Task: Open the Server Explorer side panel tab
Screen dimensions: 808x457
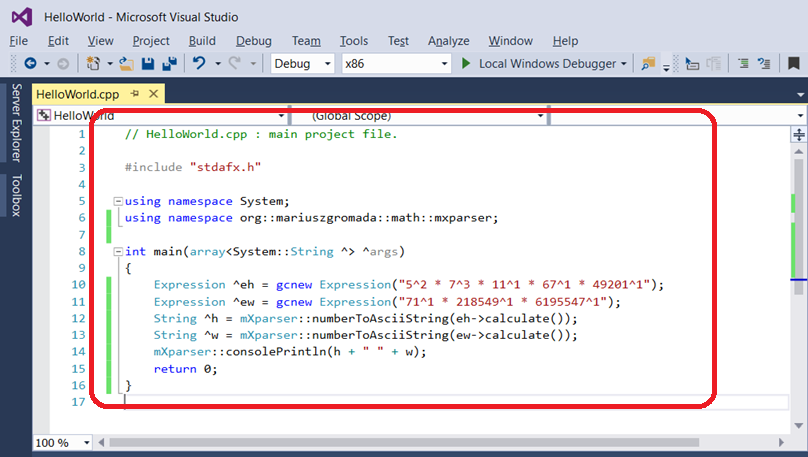Action: (16, 123)
